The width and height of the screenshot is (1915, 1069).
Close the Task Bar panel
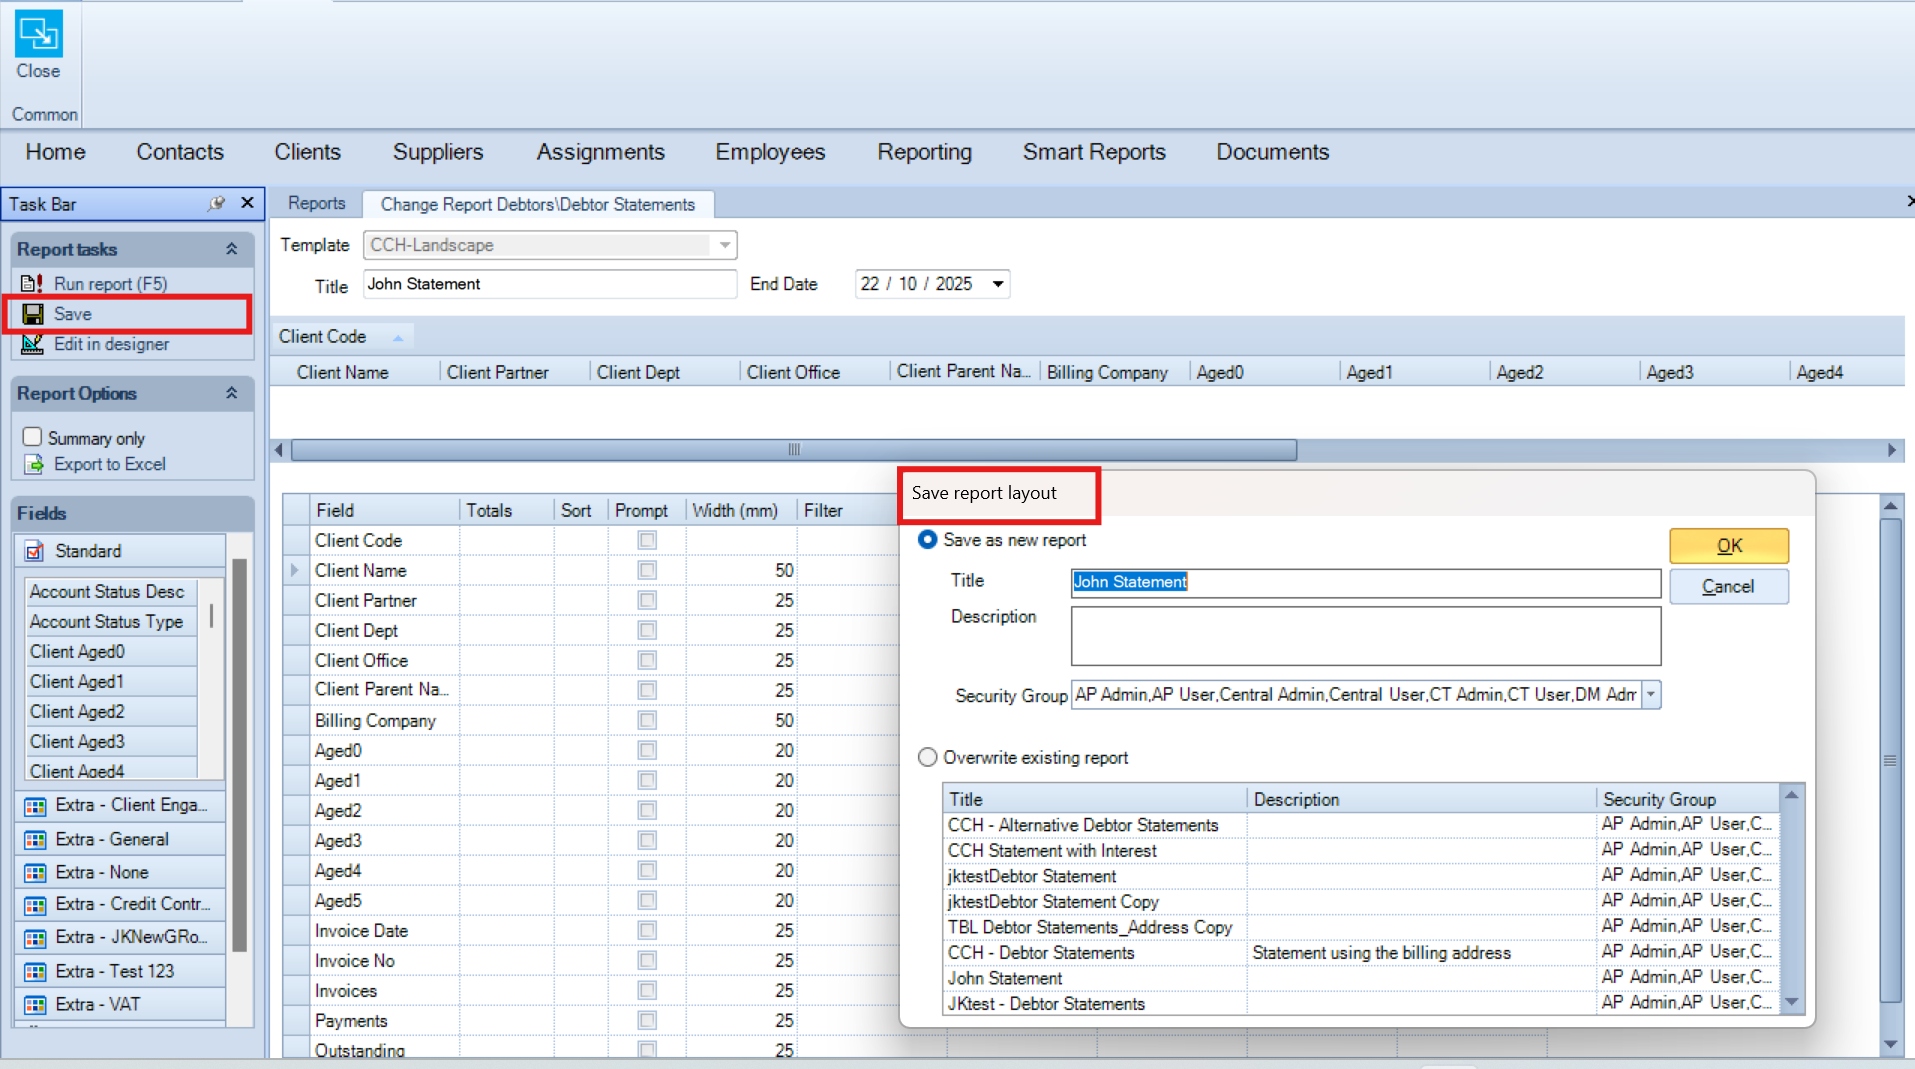[247, 203]
